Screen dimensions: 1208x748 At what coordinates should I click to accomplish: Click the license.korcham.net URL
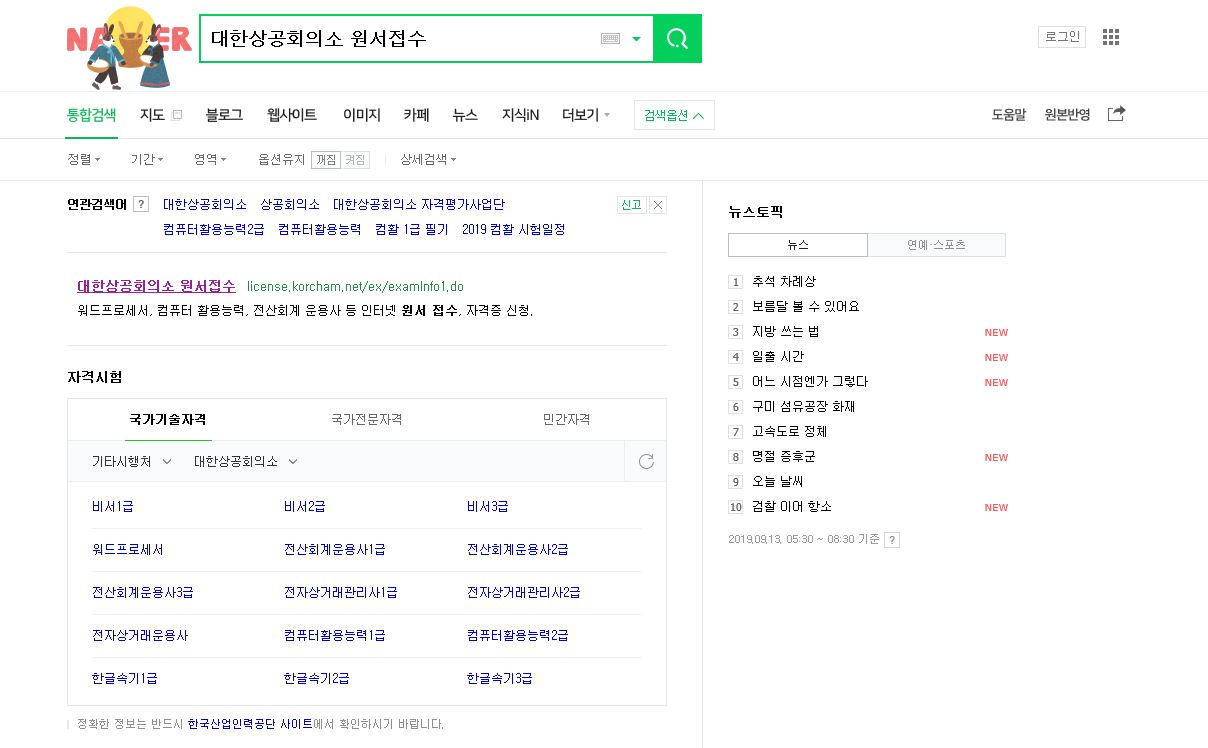pyautogui.click(x=355, y=287)
